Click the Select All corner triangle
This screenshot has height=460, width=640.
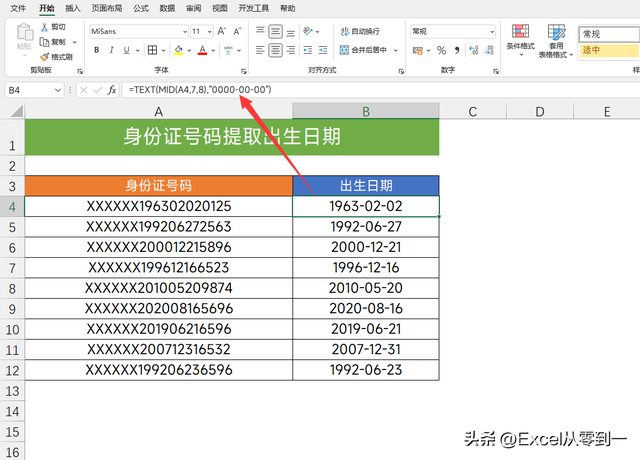click(16, 111)
